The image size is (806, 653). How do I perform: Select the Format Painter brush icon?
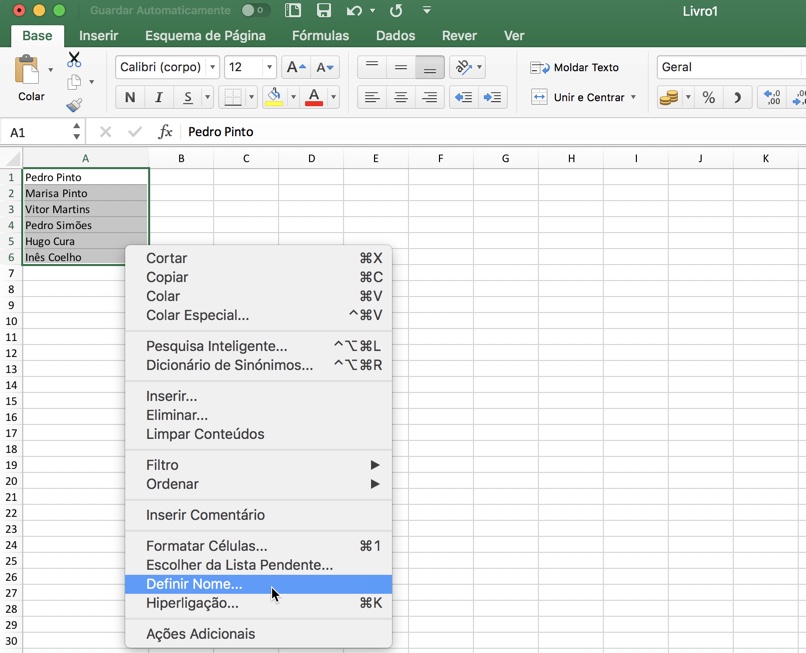click(x=75, y=104)
